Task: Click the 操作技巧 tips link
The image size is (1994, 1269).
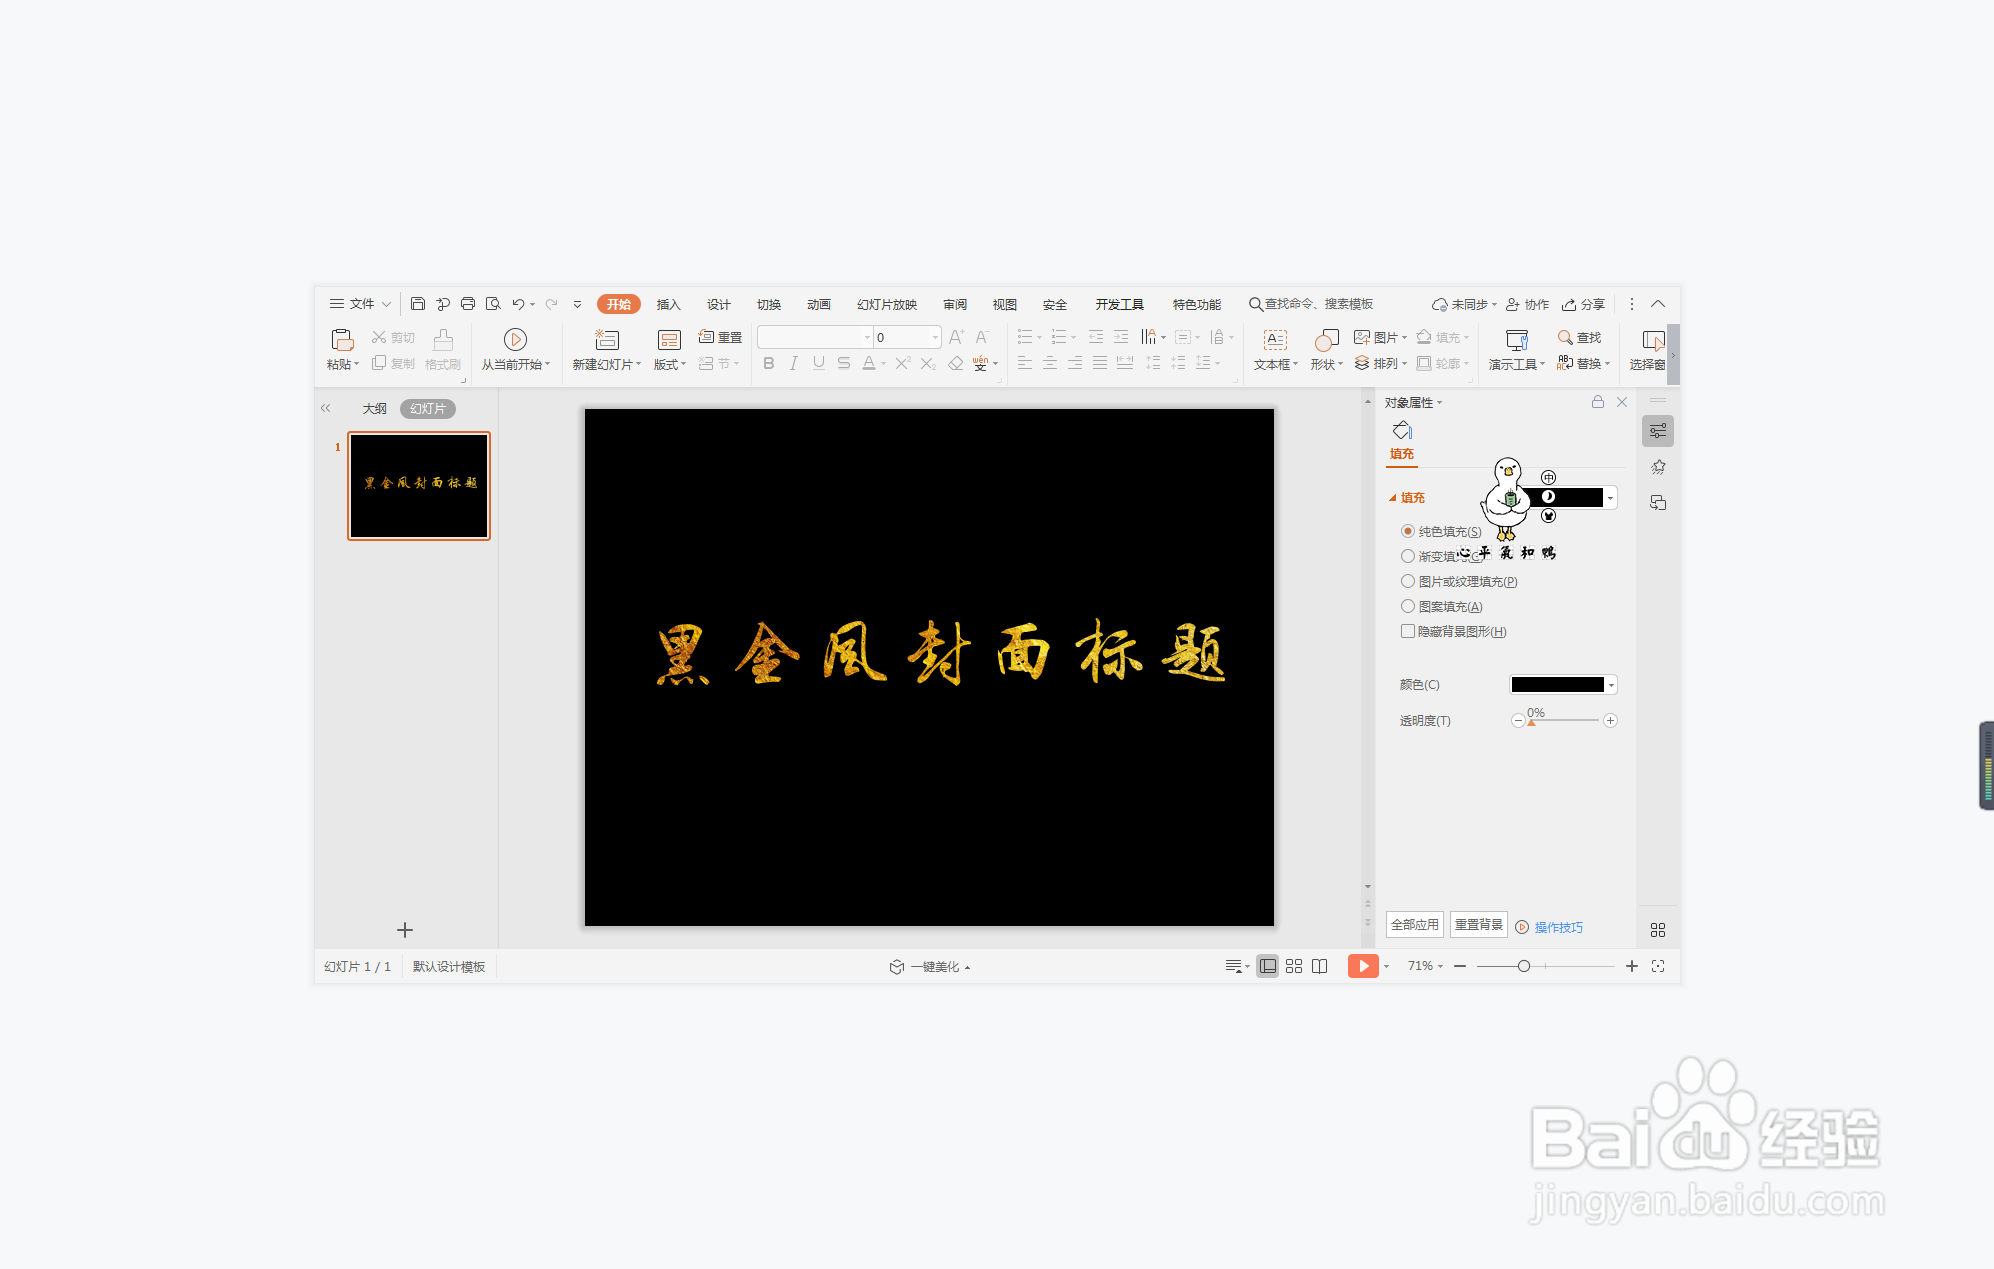Action: tap(1558, 927)
